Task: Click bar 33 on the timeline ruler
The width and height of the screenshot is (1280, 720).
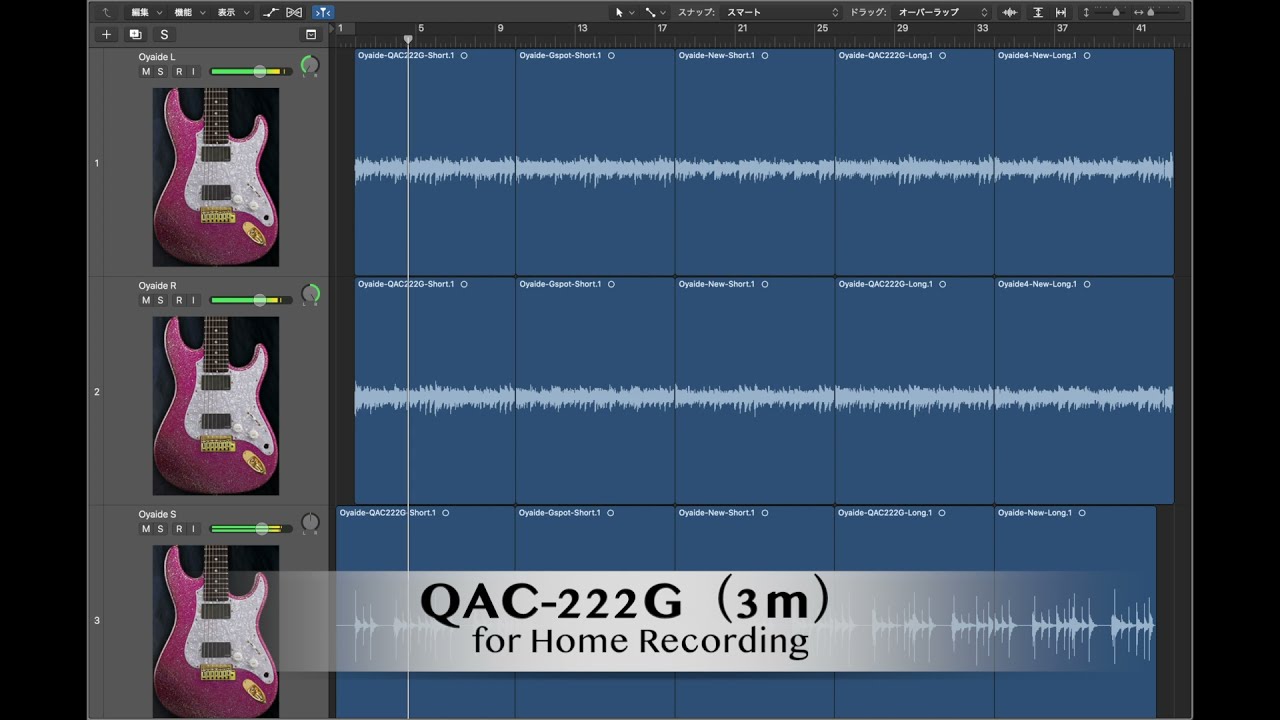Action: pos(983,28)
